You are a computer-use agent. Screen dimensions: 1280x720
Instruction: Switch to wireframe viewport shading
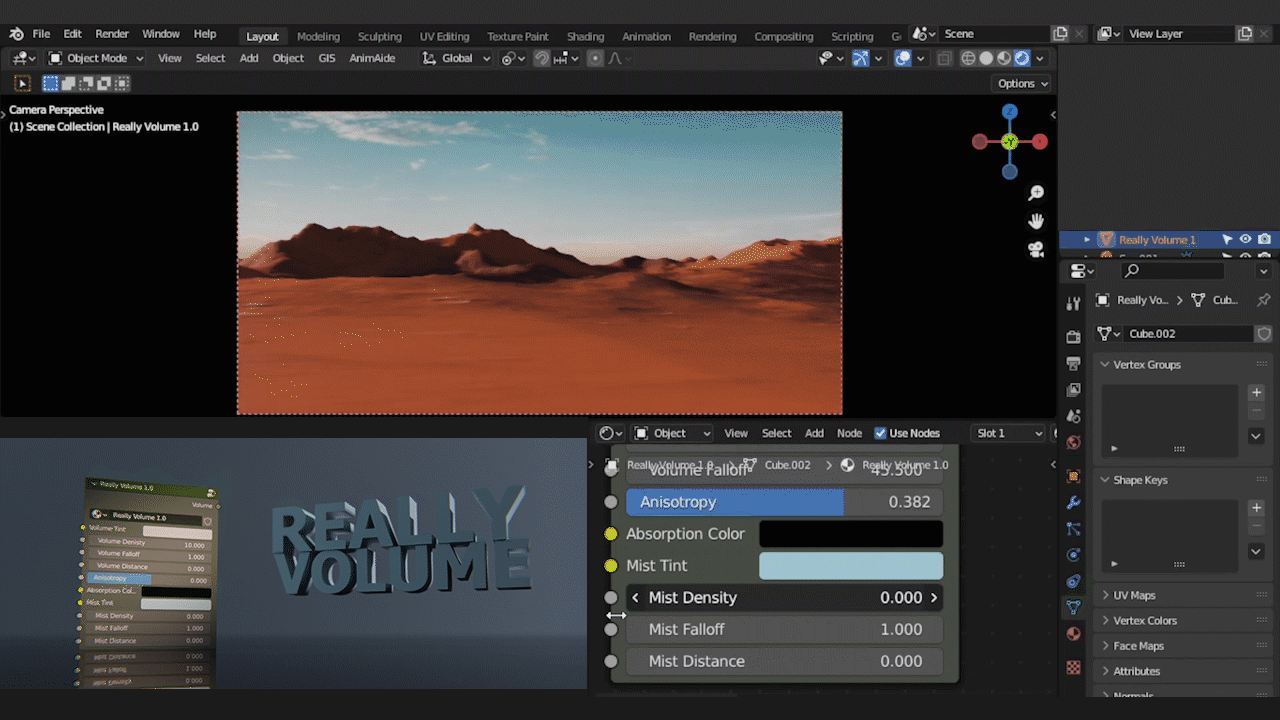pyautogui.click(x=968, y=59)
